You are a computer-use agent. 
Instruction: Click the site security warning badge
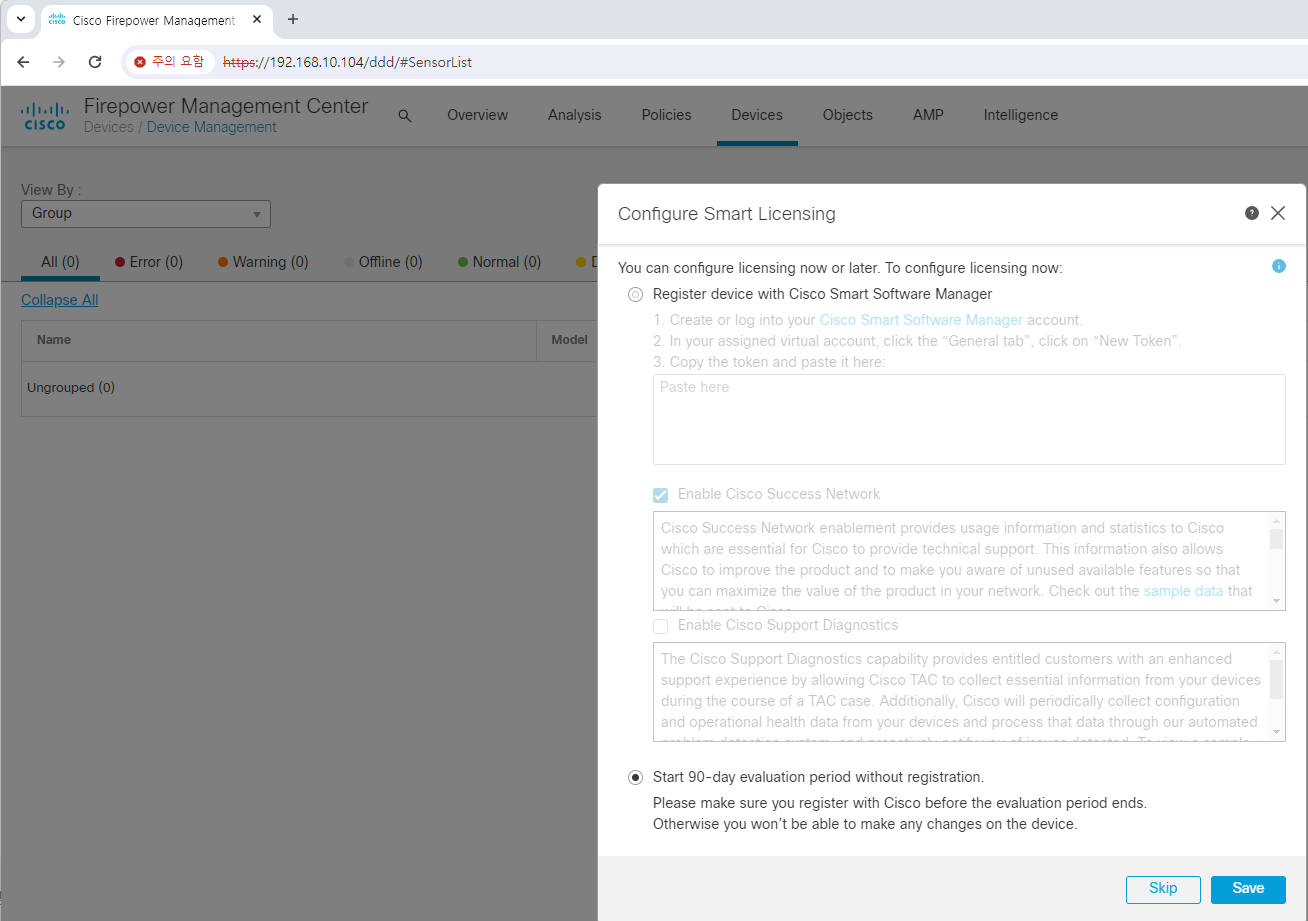[169, 62]
